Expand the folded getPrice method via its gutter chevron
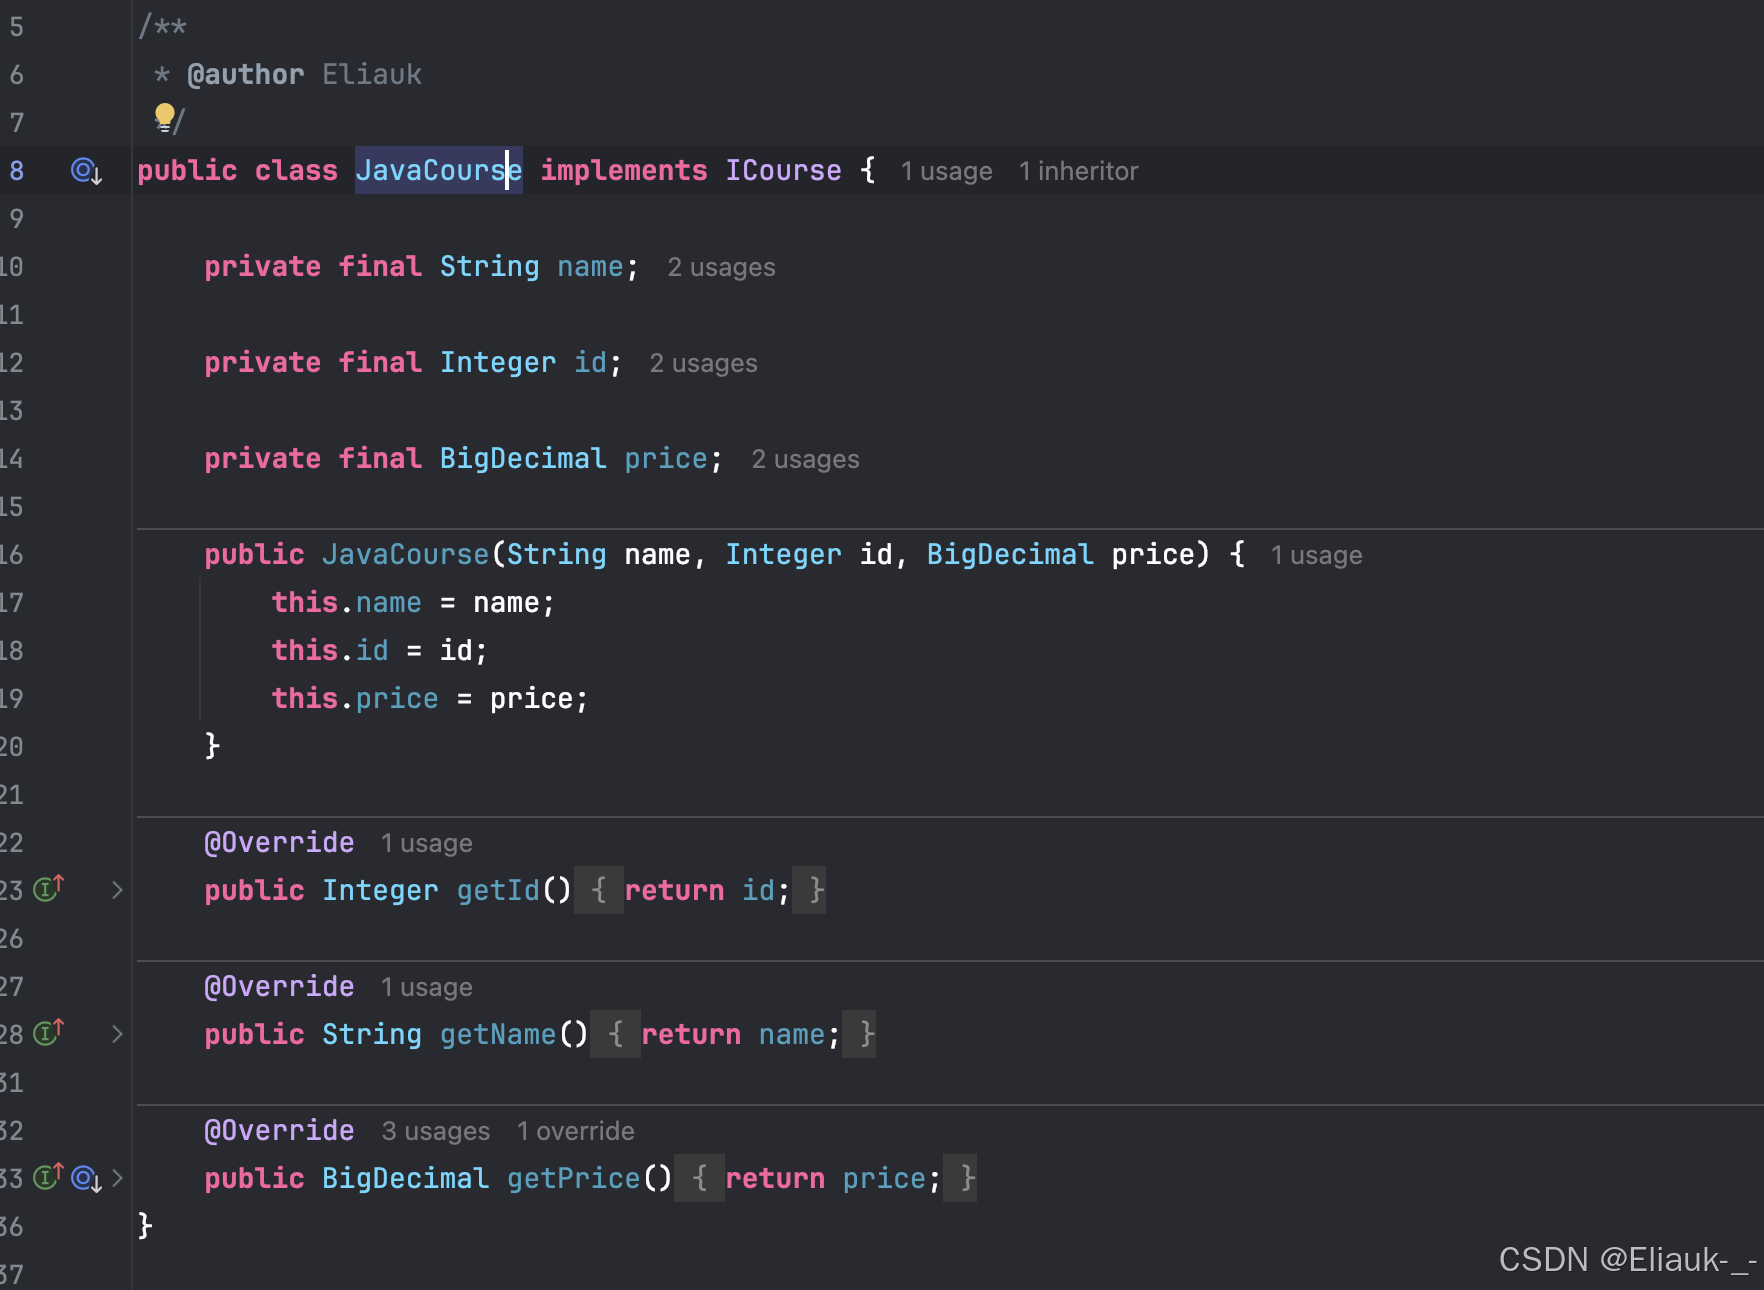This screenshot has height=1290, width=1764. tap(118, 1178)
